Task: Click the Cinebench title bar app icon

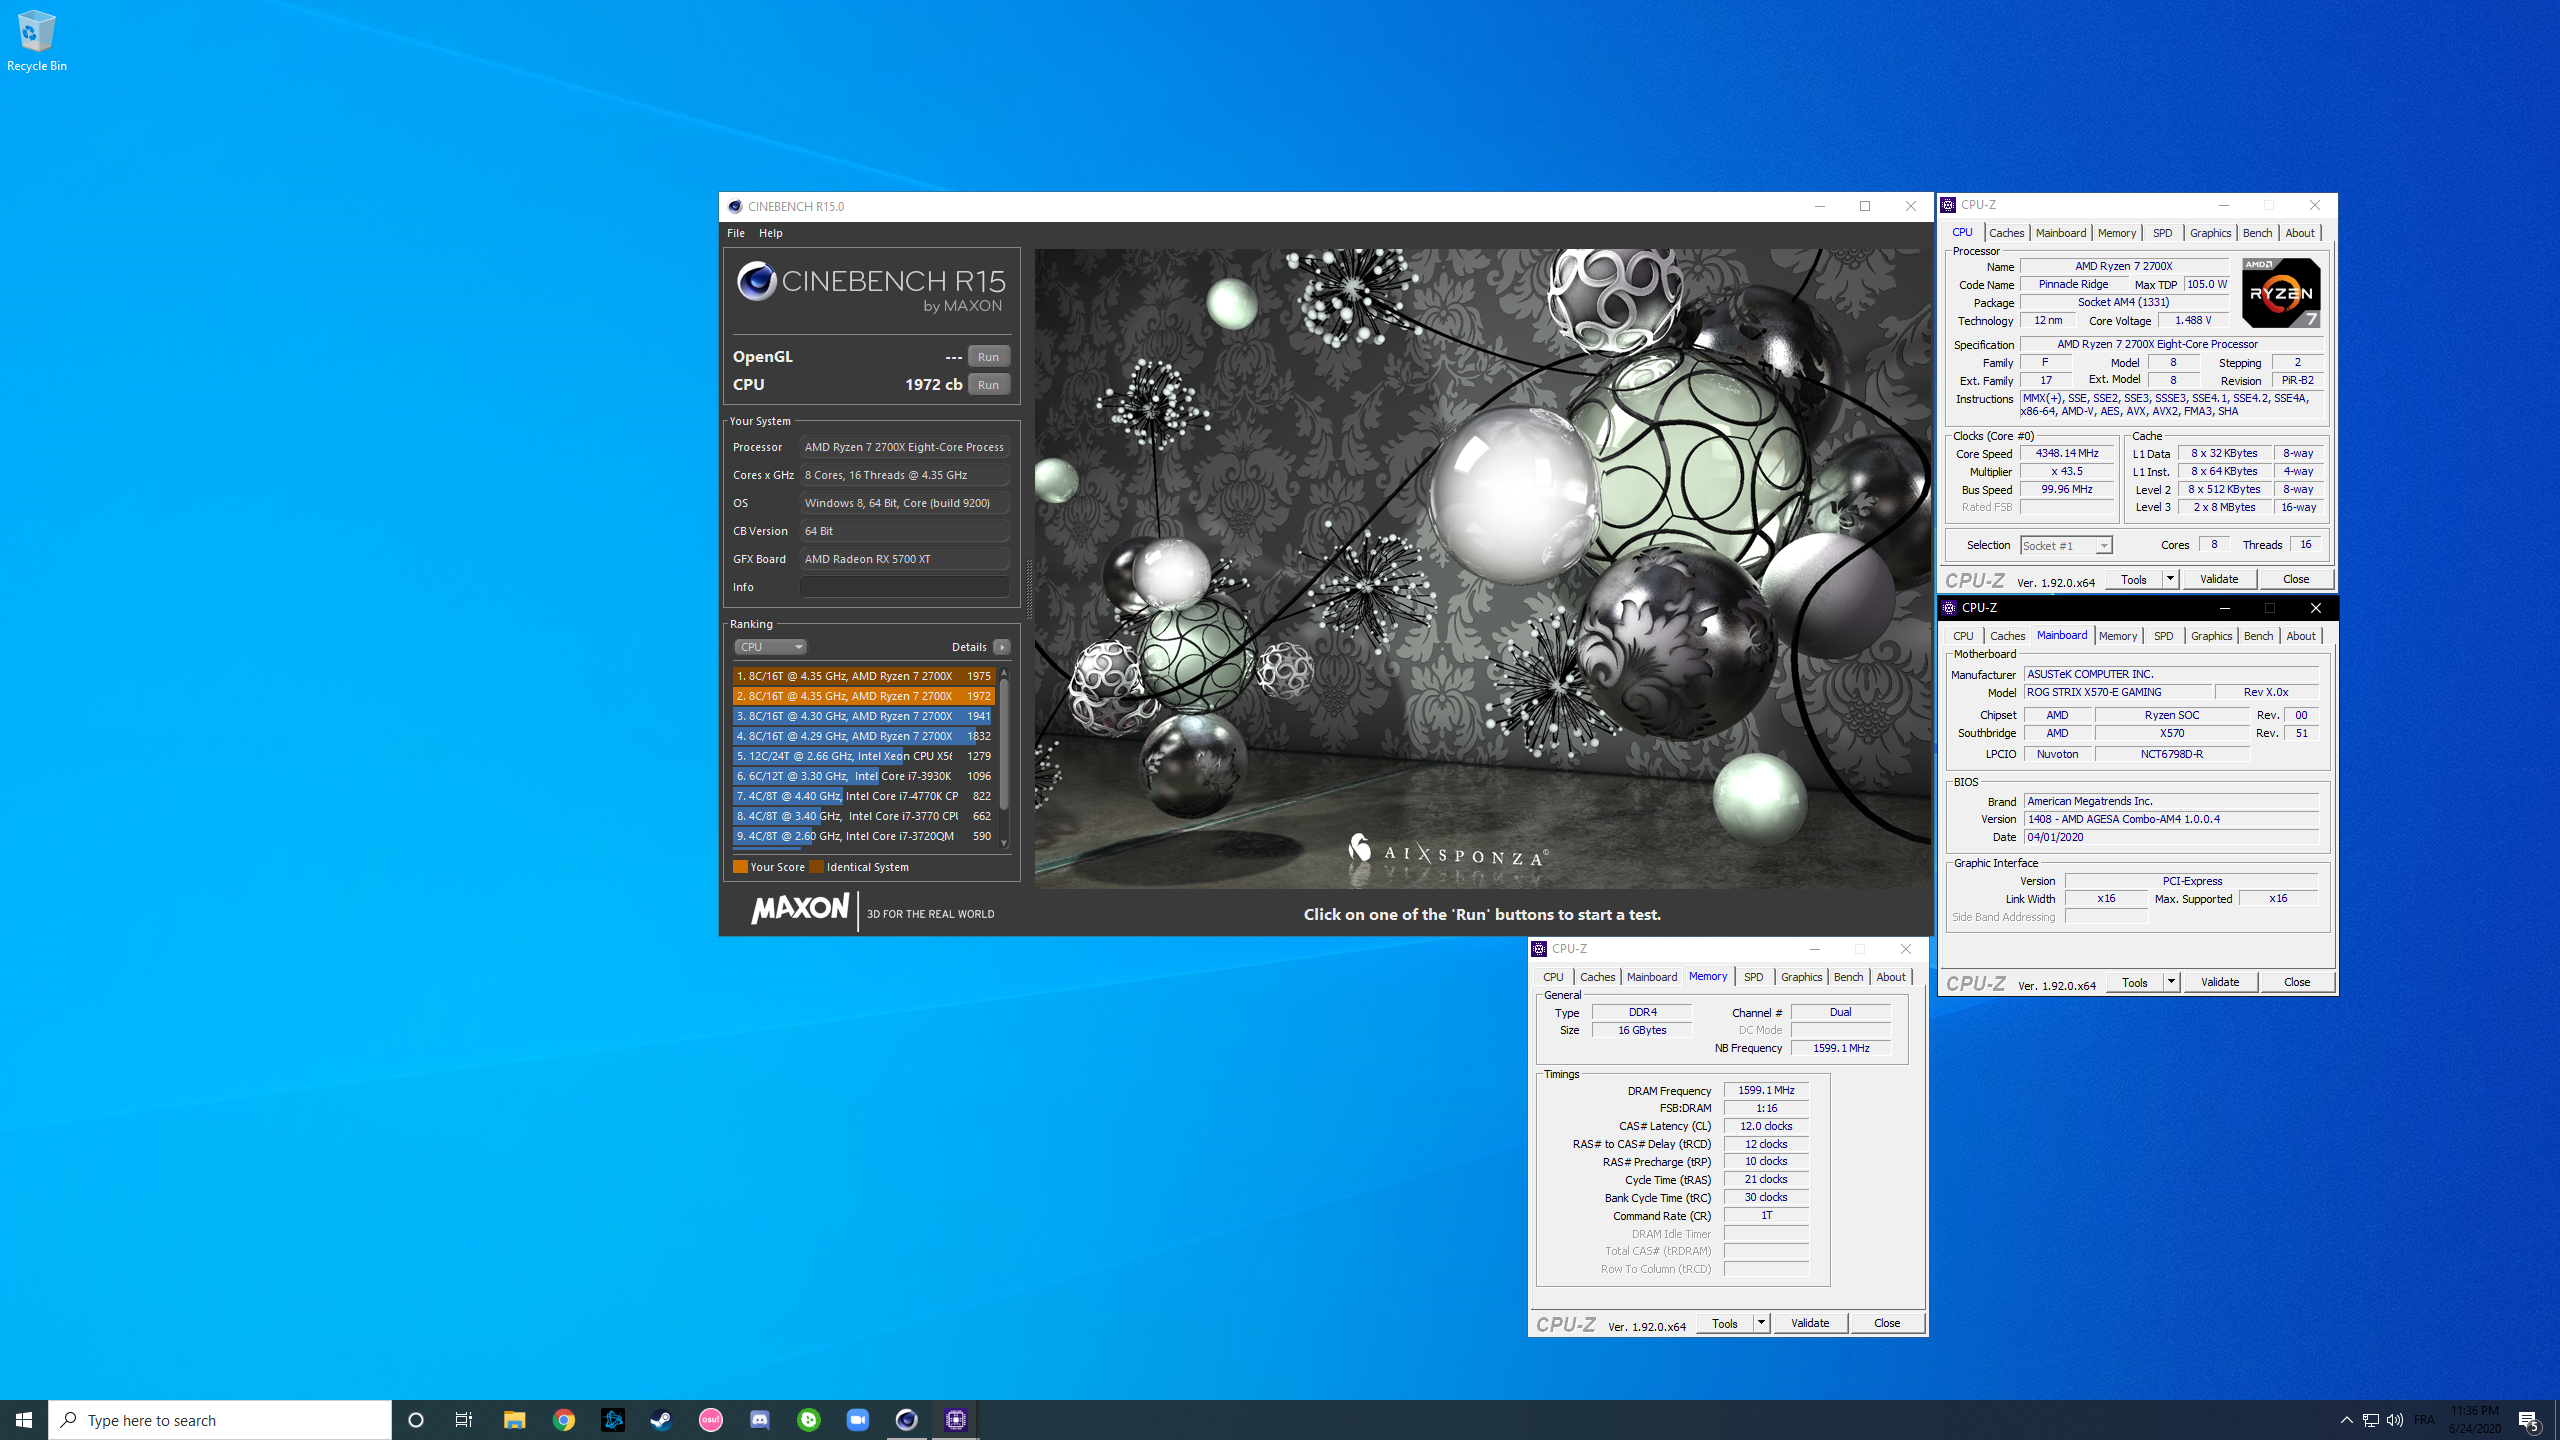Action: click(x=735, y=206)
